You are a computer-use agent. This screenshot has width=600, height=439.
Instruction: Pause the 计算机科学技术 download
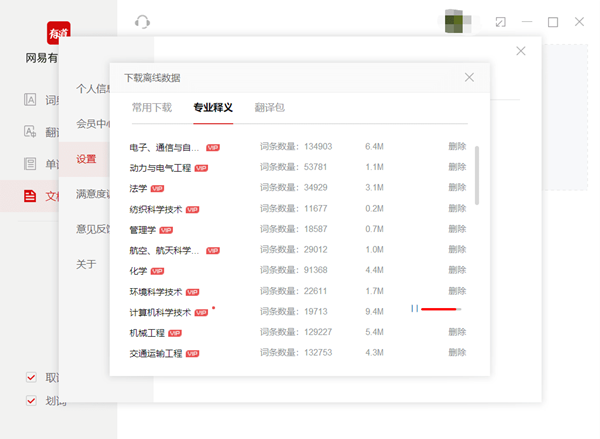[x=413, y=311]
